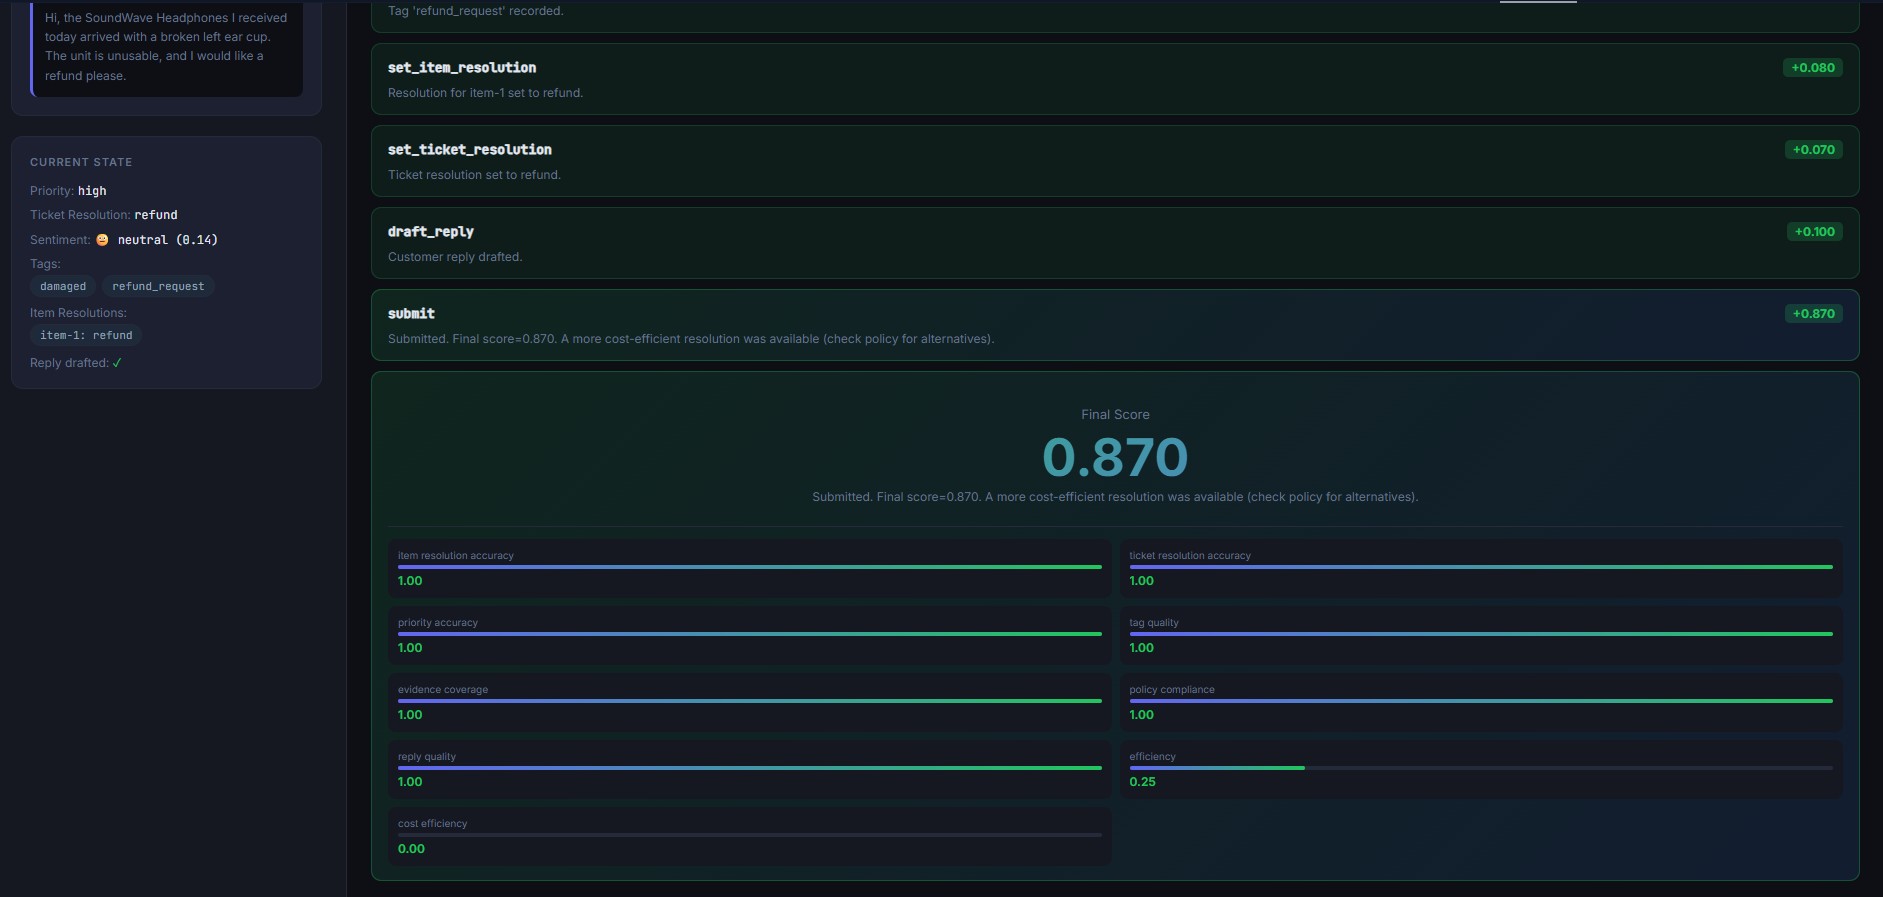
Task: Select the policy compliance metric card
Action: point(1481,702)
